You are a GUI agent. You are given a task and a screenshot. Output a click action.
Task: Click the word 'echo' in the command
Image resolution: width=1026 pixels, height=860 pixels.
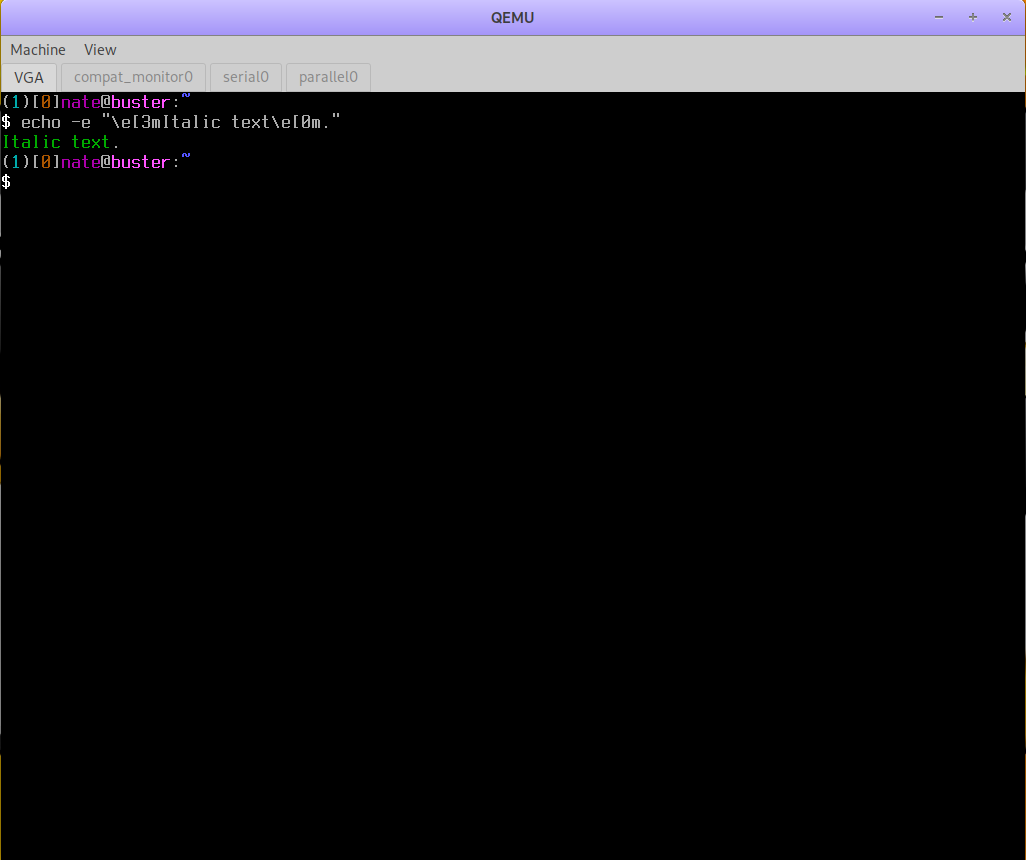[41, 122]
